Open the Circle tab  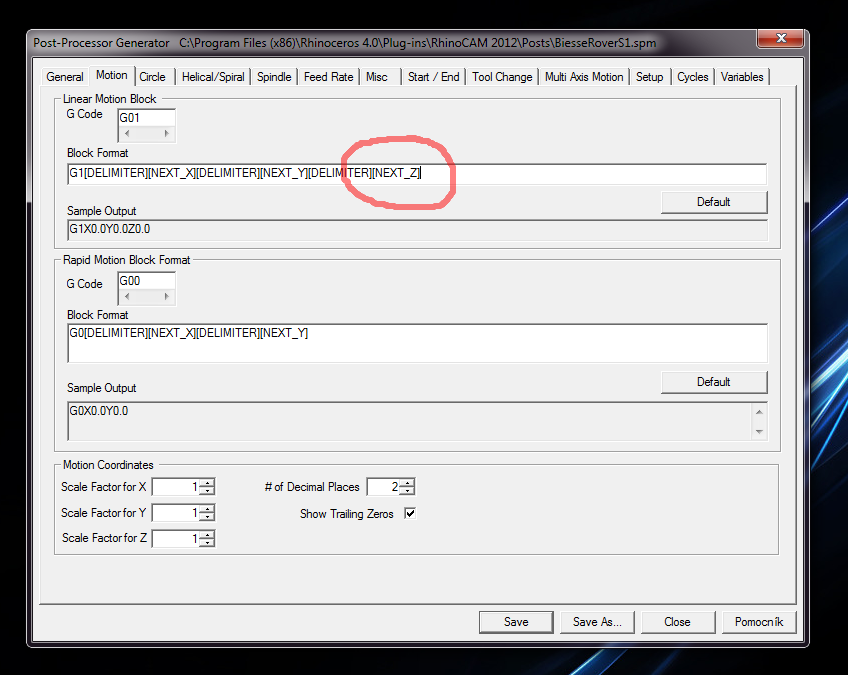153,77
